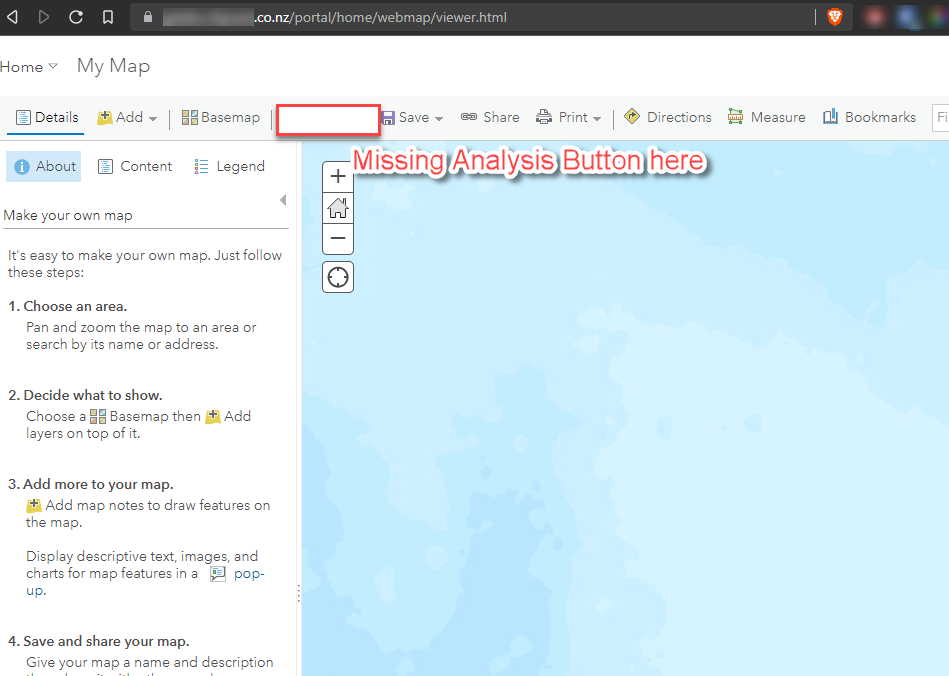Open the Add layers dropdown
This screenshot has width=949, height=676.
(127, 117)
